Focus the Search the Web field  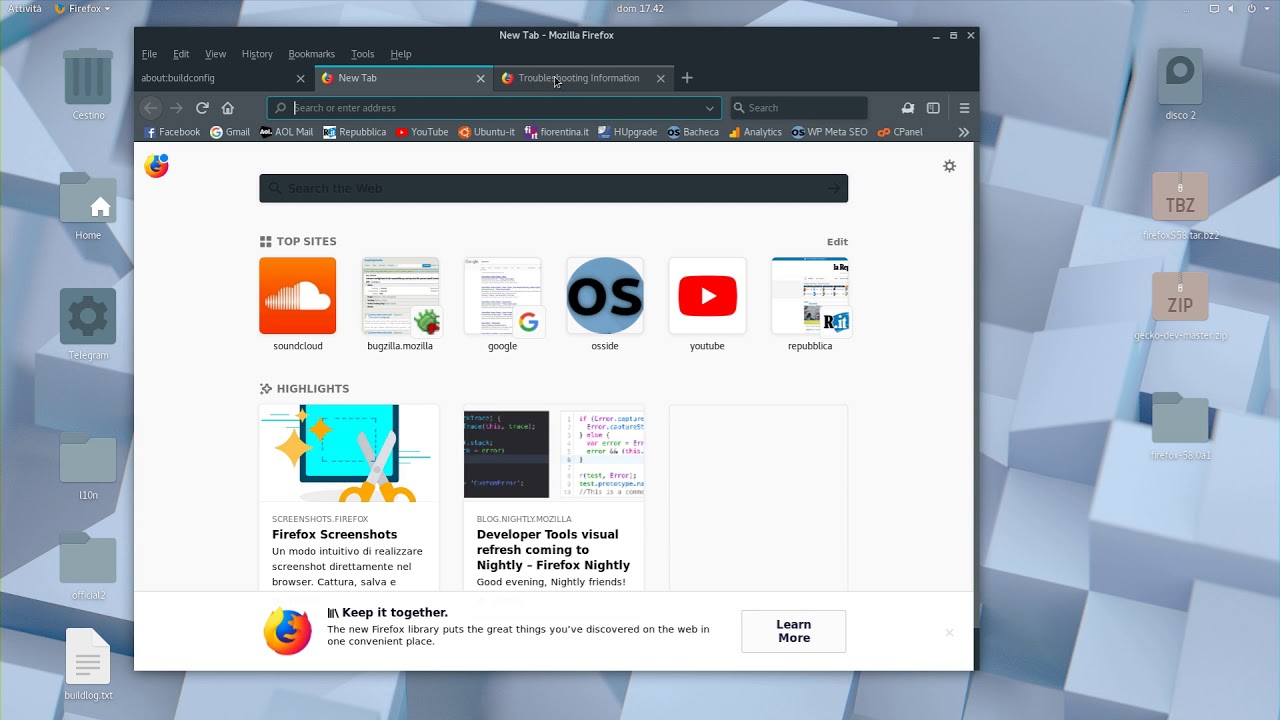pos(554,188)
